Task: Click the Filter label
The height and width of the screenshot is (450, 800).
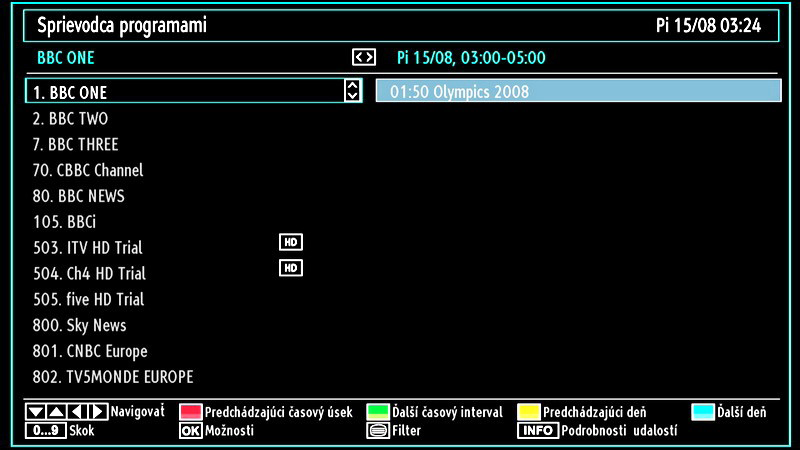Action: point(406,431)
